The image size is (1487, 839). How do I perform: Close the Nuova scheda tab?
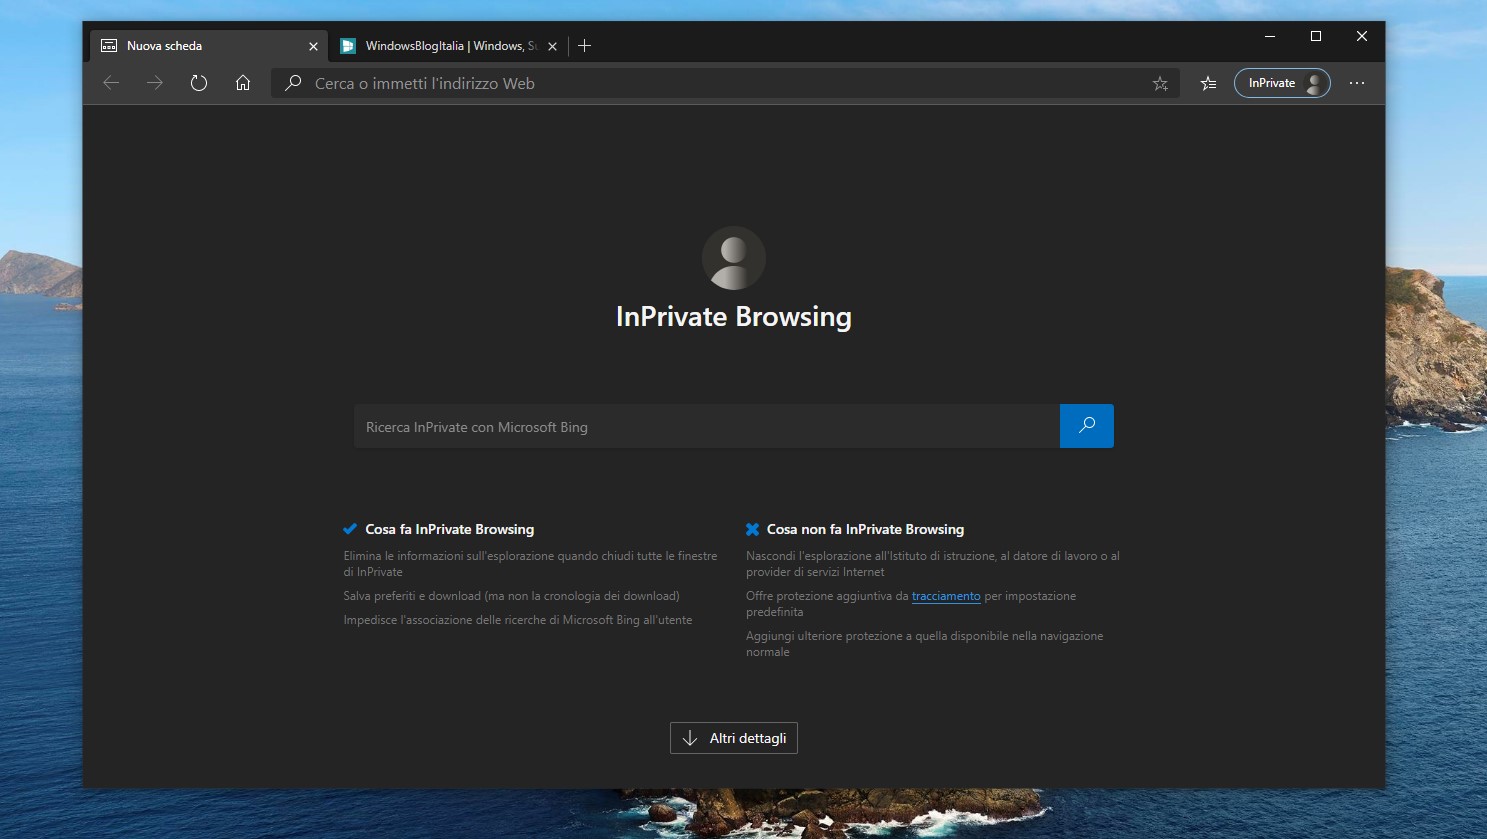[x=313, y=46]
